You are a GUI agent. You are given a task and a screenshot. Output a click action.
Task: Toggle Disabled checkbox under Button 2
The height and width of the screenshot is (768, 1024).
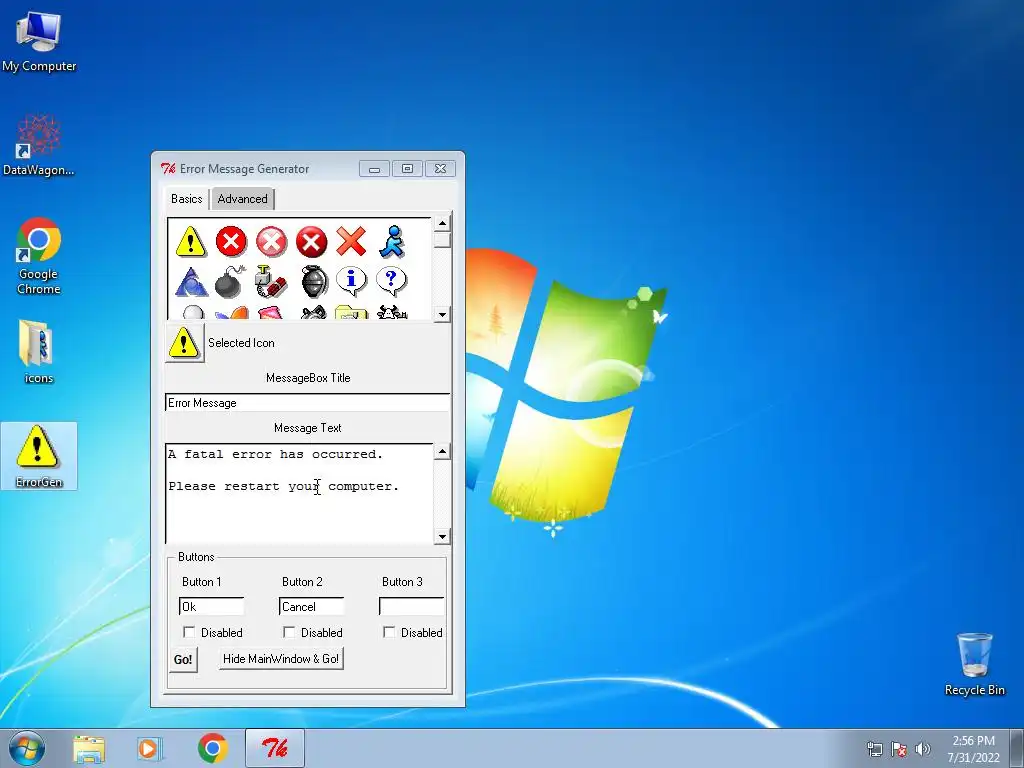[x=289, y=632]
